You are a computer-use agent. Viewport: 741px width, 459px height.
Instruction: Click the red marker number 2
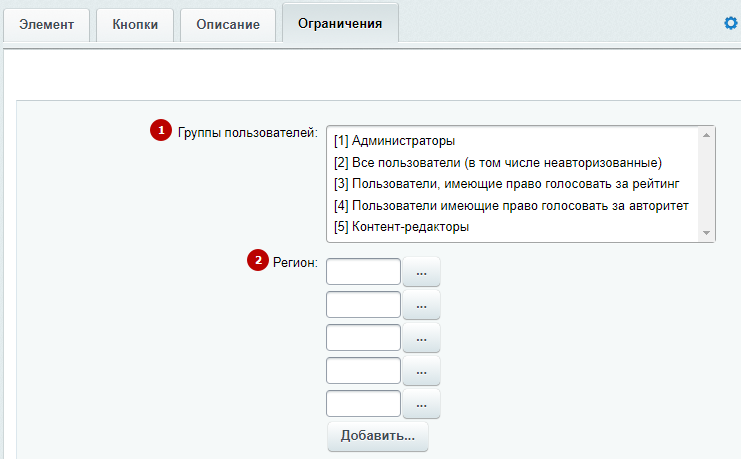pyautogui.click(x=258, y=260)
